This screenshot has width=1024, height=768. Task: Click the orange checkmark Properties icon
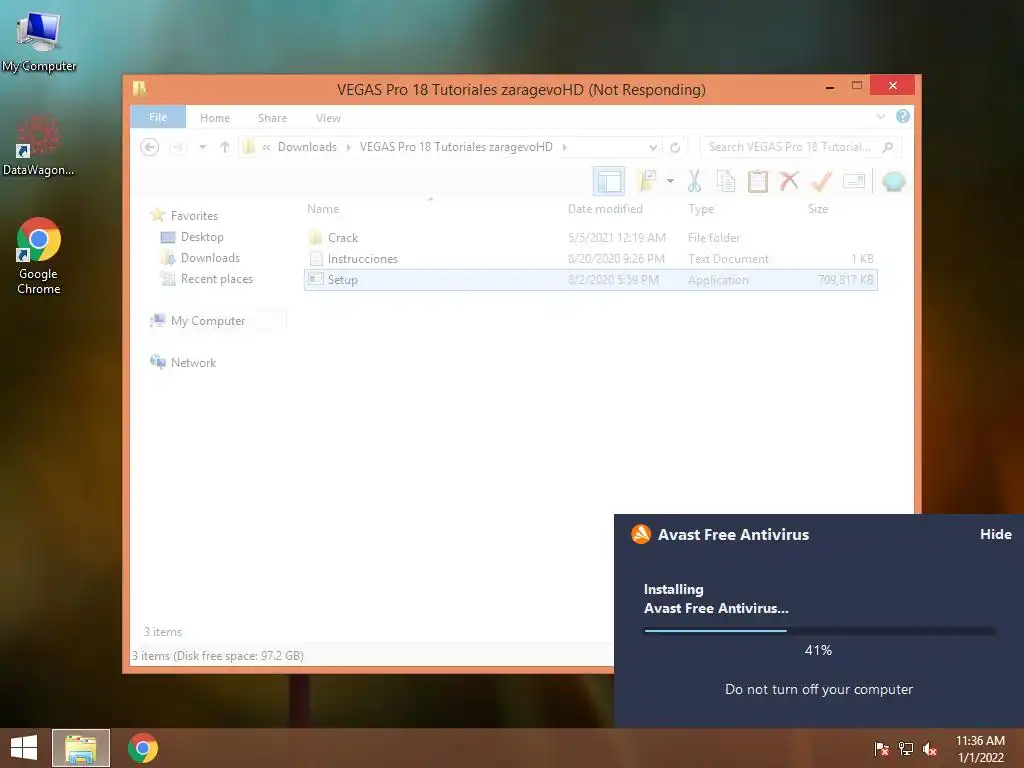822,181
